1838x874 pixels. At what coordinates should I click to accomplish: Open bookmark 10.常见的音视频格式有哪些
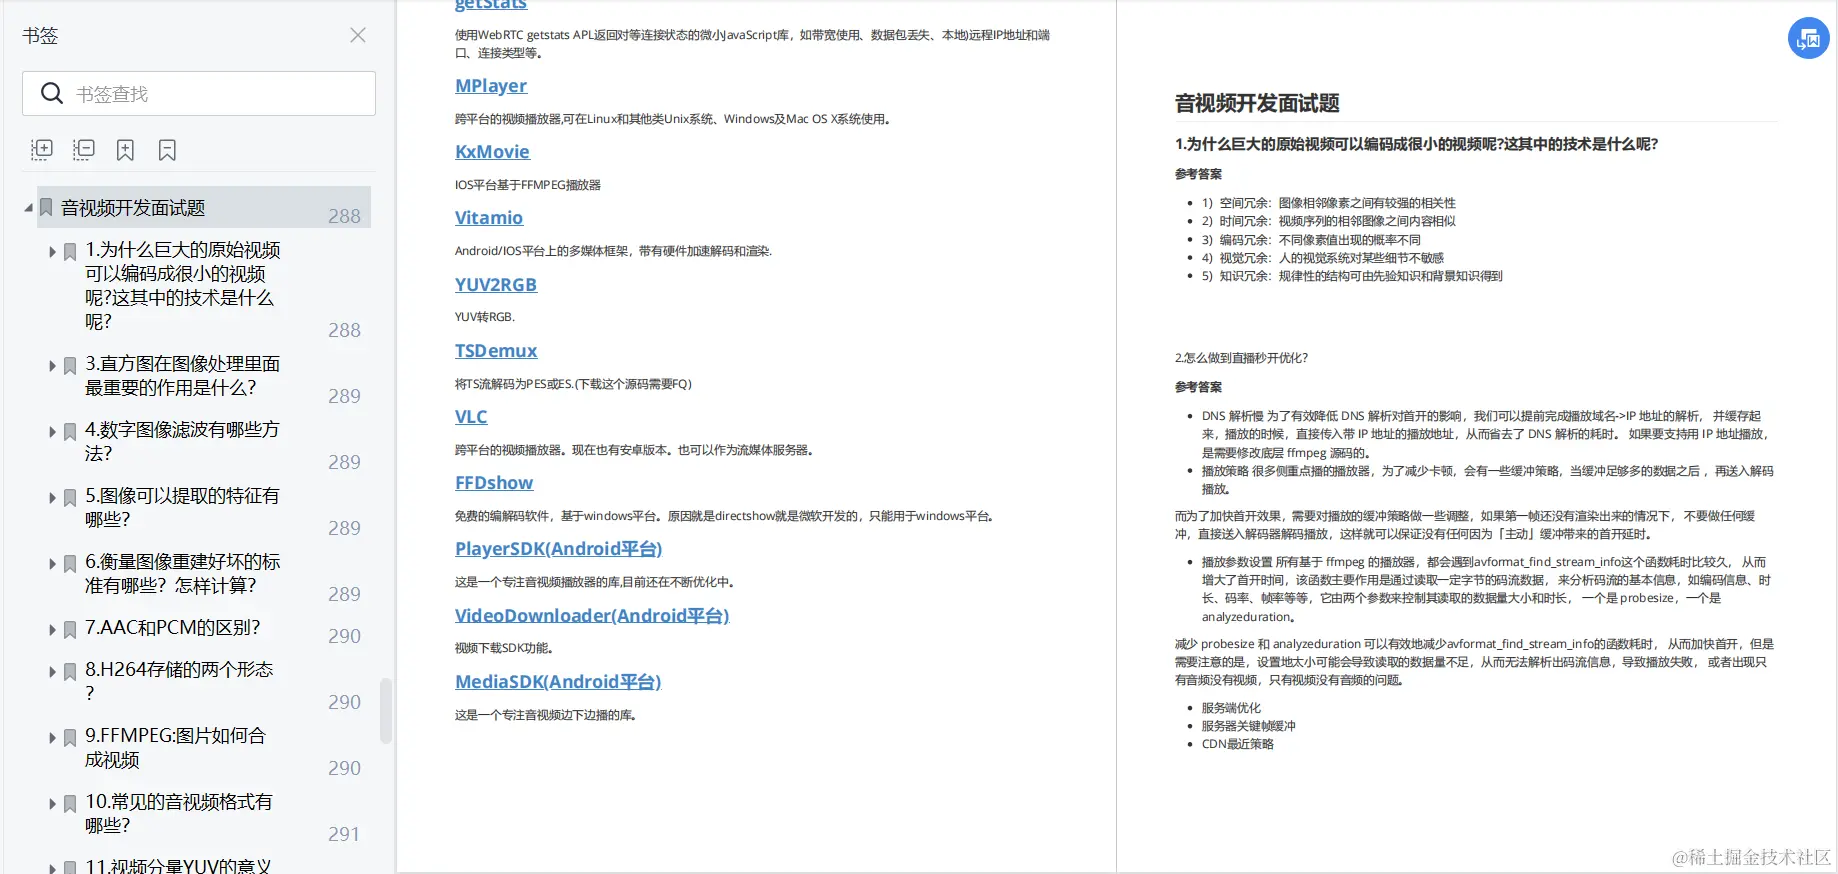tap(179, 814)
